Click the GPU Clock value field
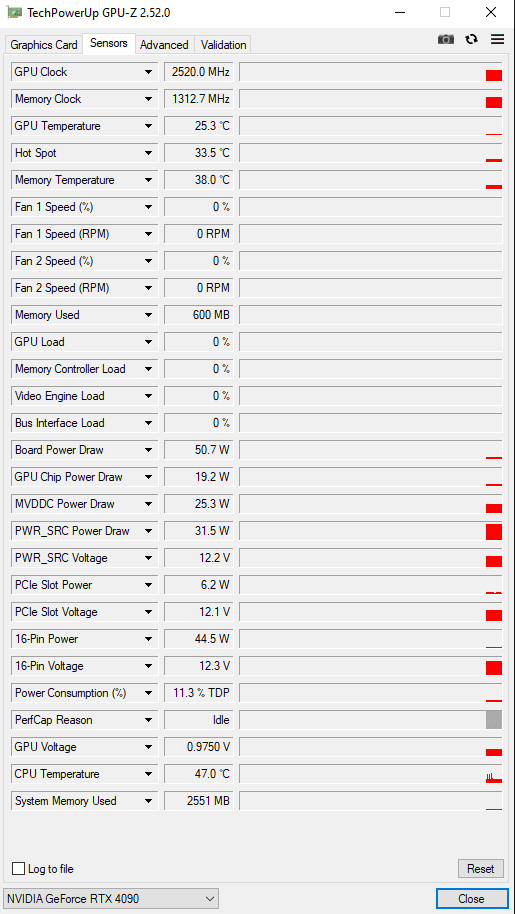 [x=199, y=72]
